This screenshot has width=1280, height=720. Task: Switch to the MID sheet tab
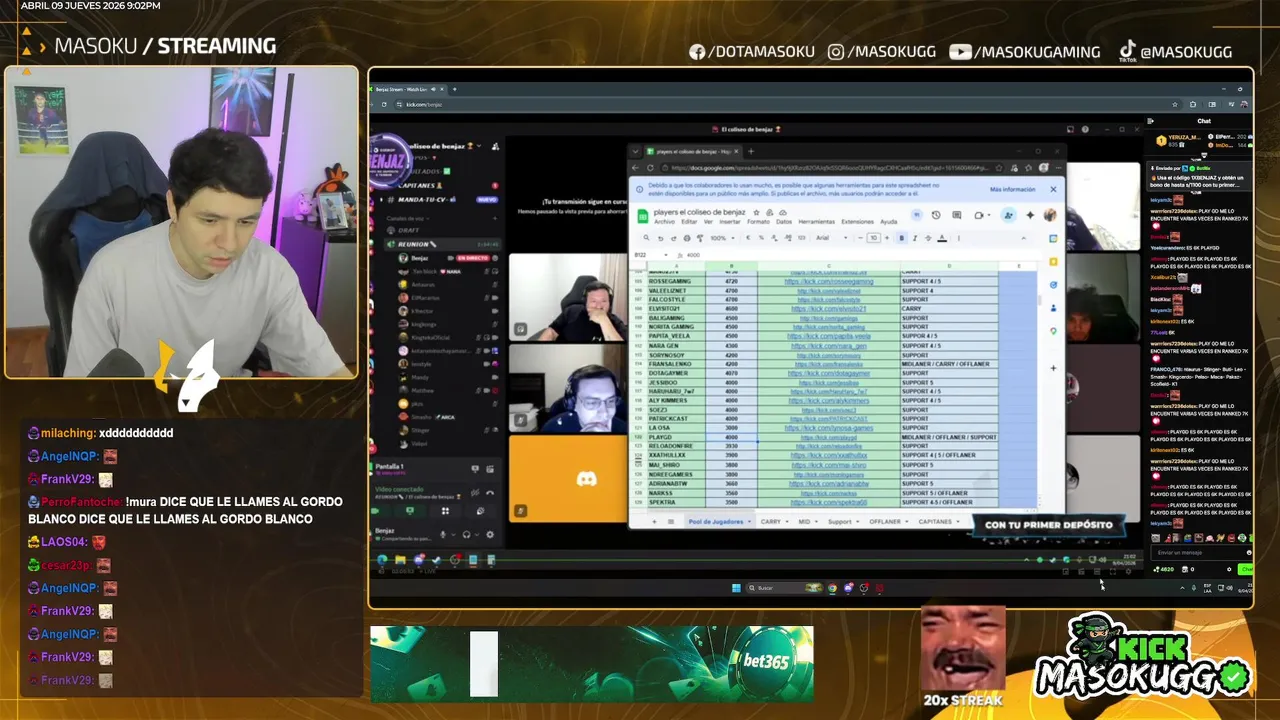(x=804, y=521)
